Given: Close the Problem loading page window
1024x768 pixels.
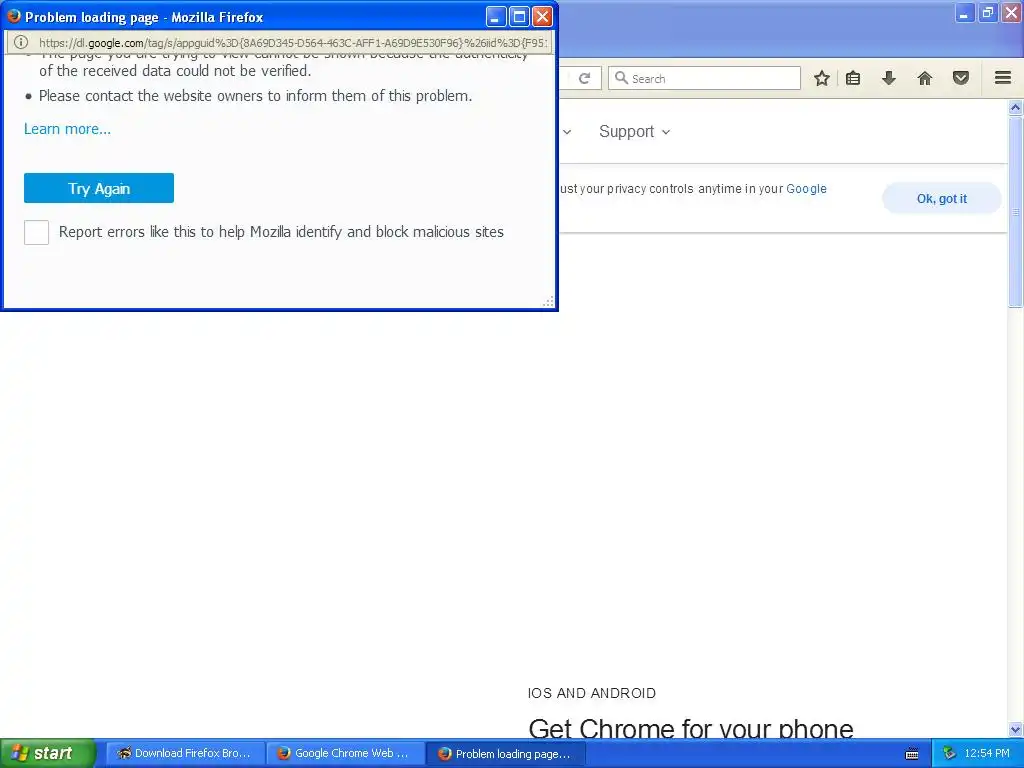Looking at the screenshot, I should [543, 16].
